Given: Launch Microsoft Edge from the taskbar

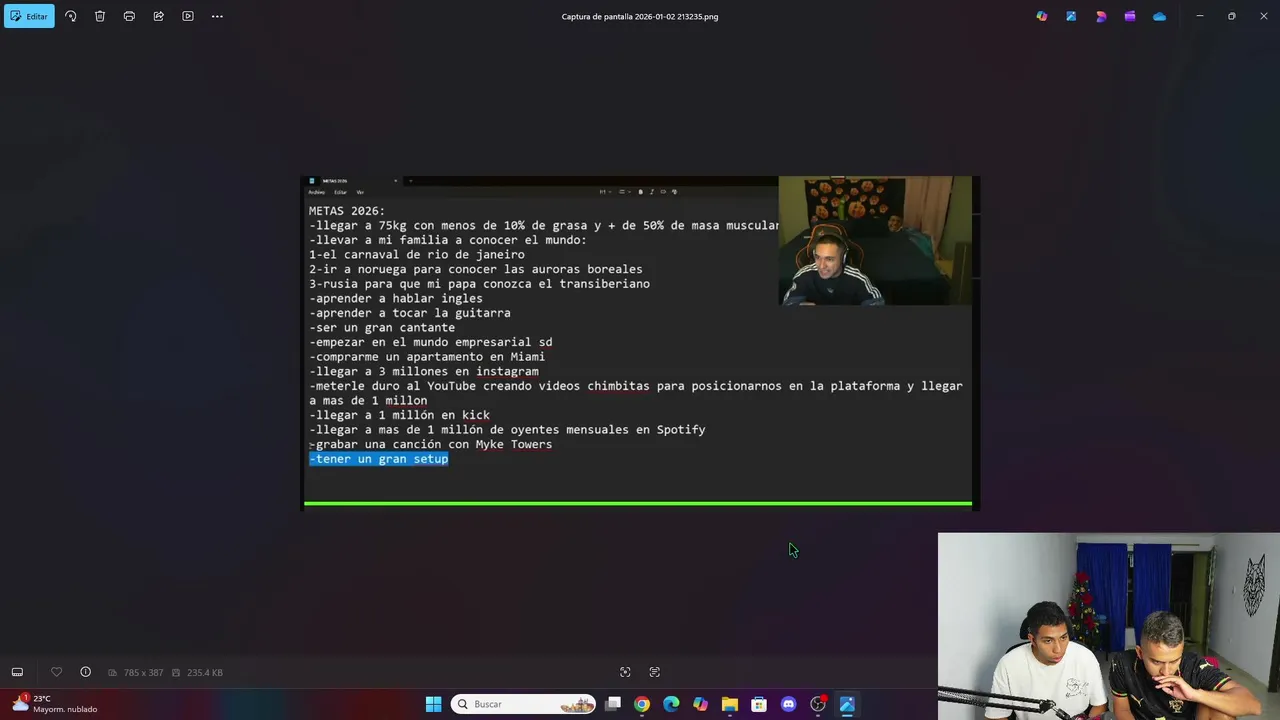Looking at the screenshot, I should coord(671,704).
